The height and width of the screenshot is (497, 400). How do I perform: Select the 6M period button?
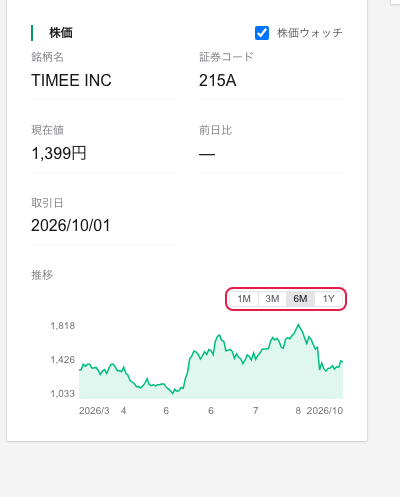(300, 299)
